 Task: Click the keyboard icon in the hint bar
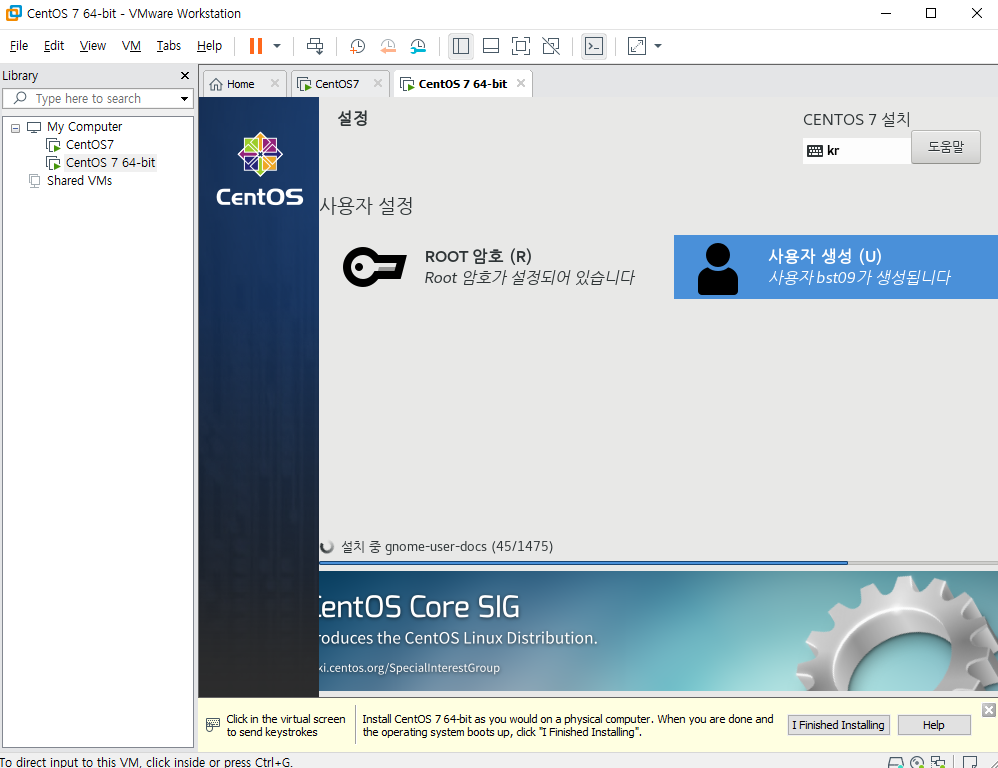[213, 725]
